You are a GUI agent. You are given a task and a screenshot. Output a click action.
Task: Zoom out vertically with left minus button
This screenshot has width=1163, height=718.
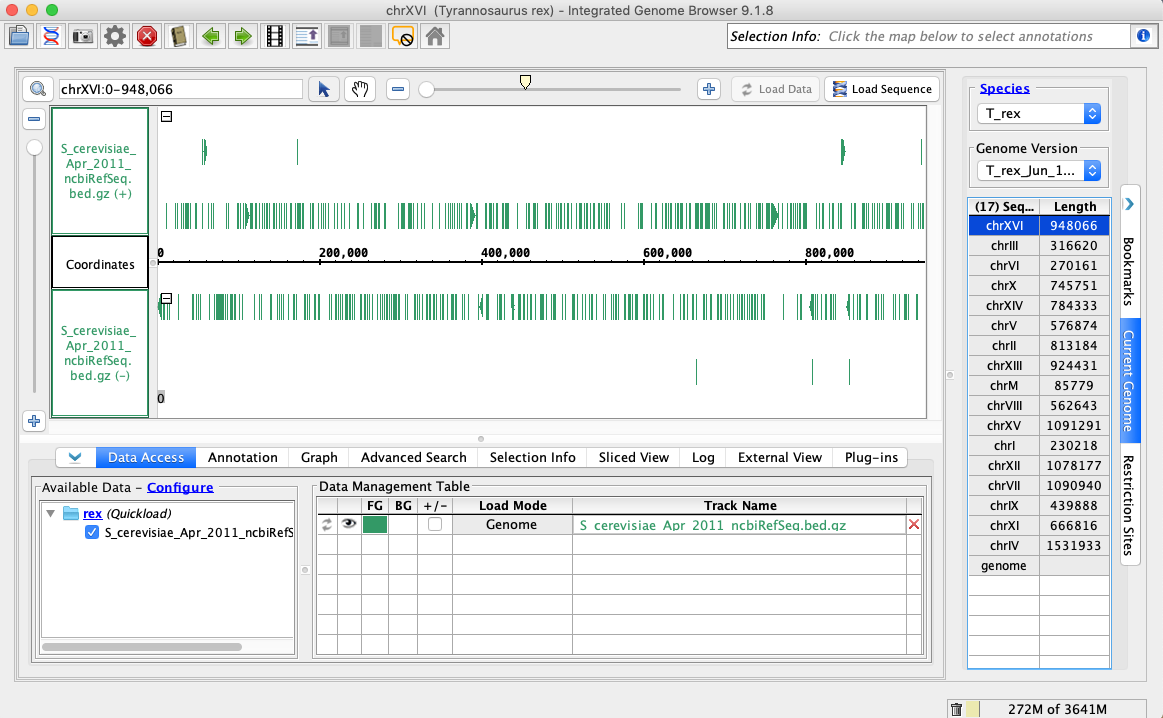point(34,119)
